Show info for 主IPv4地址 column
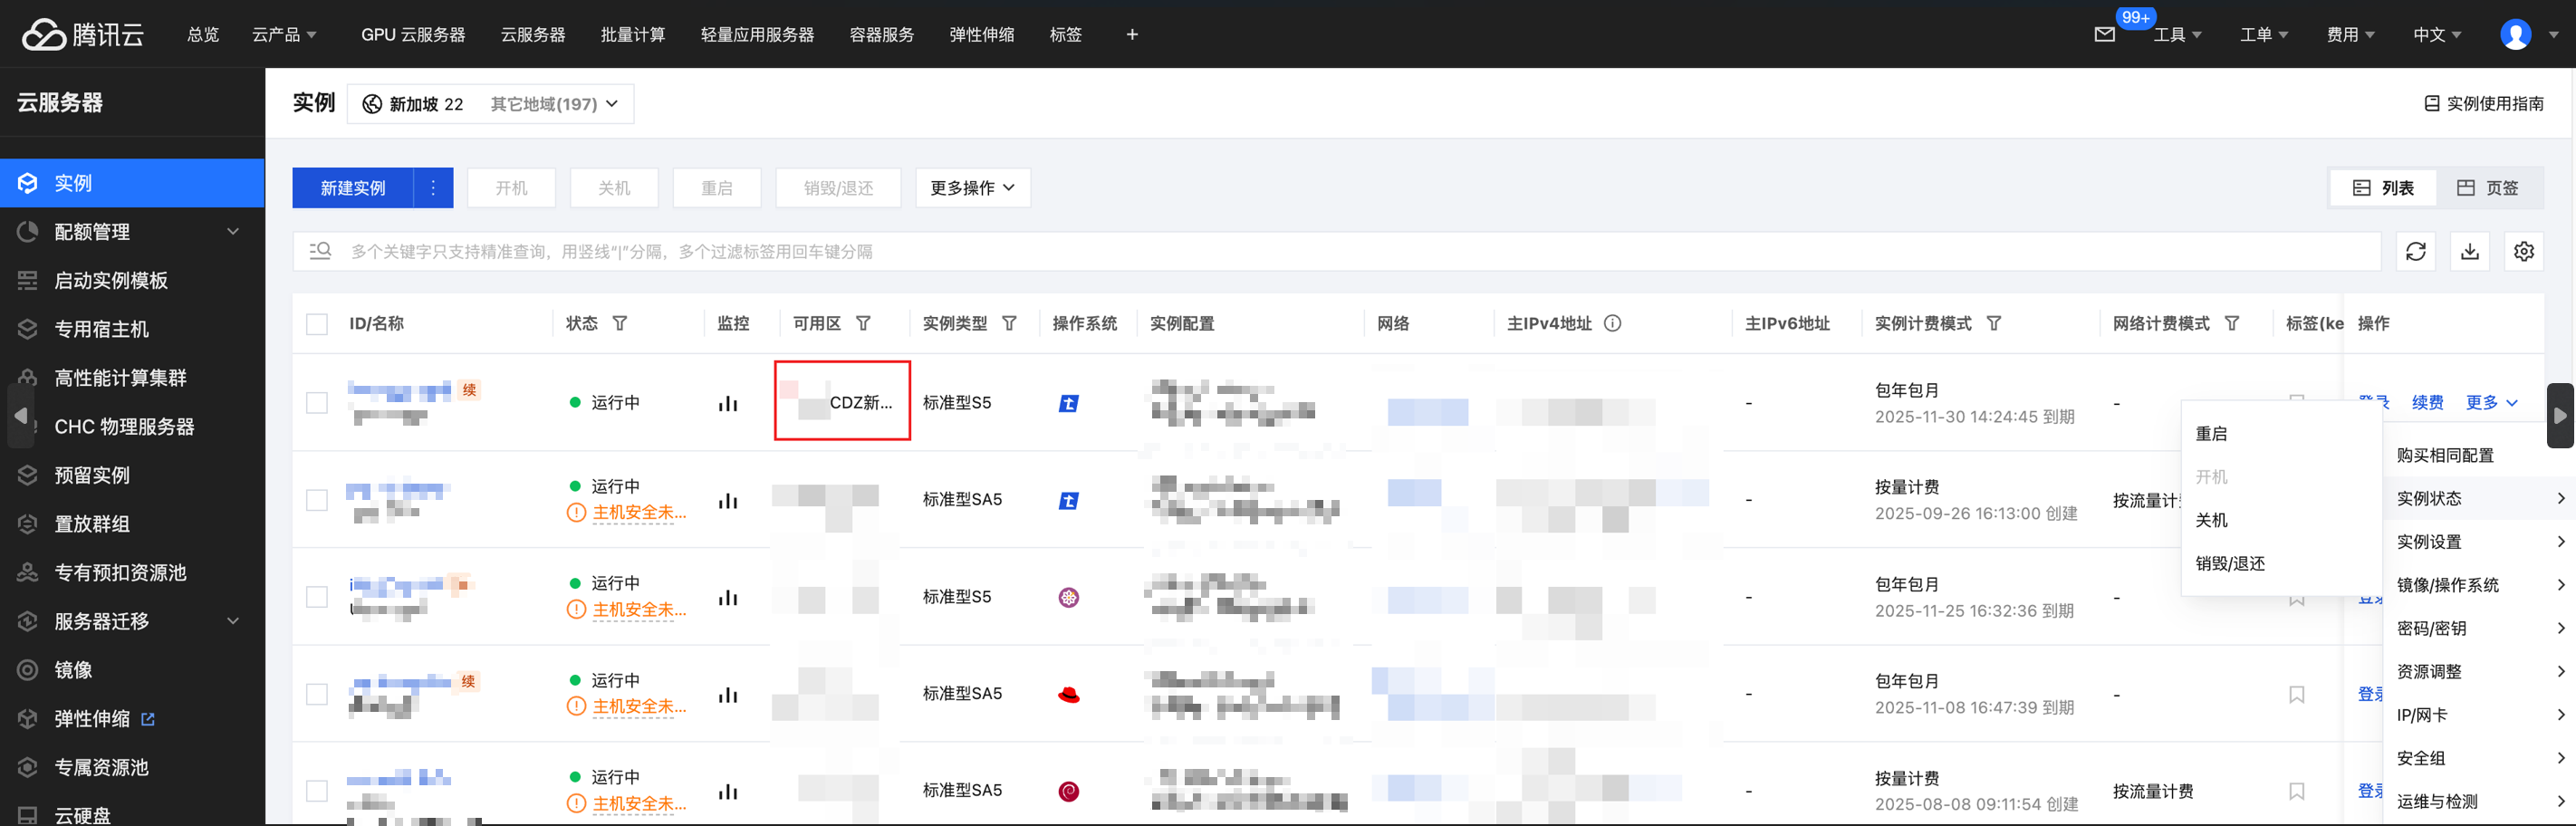This screenshot has height=826, width=2576. [x=1613, y=323]
